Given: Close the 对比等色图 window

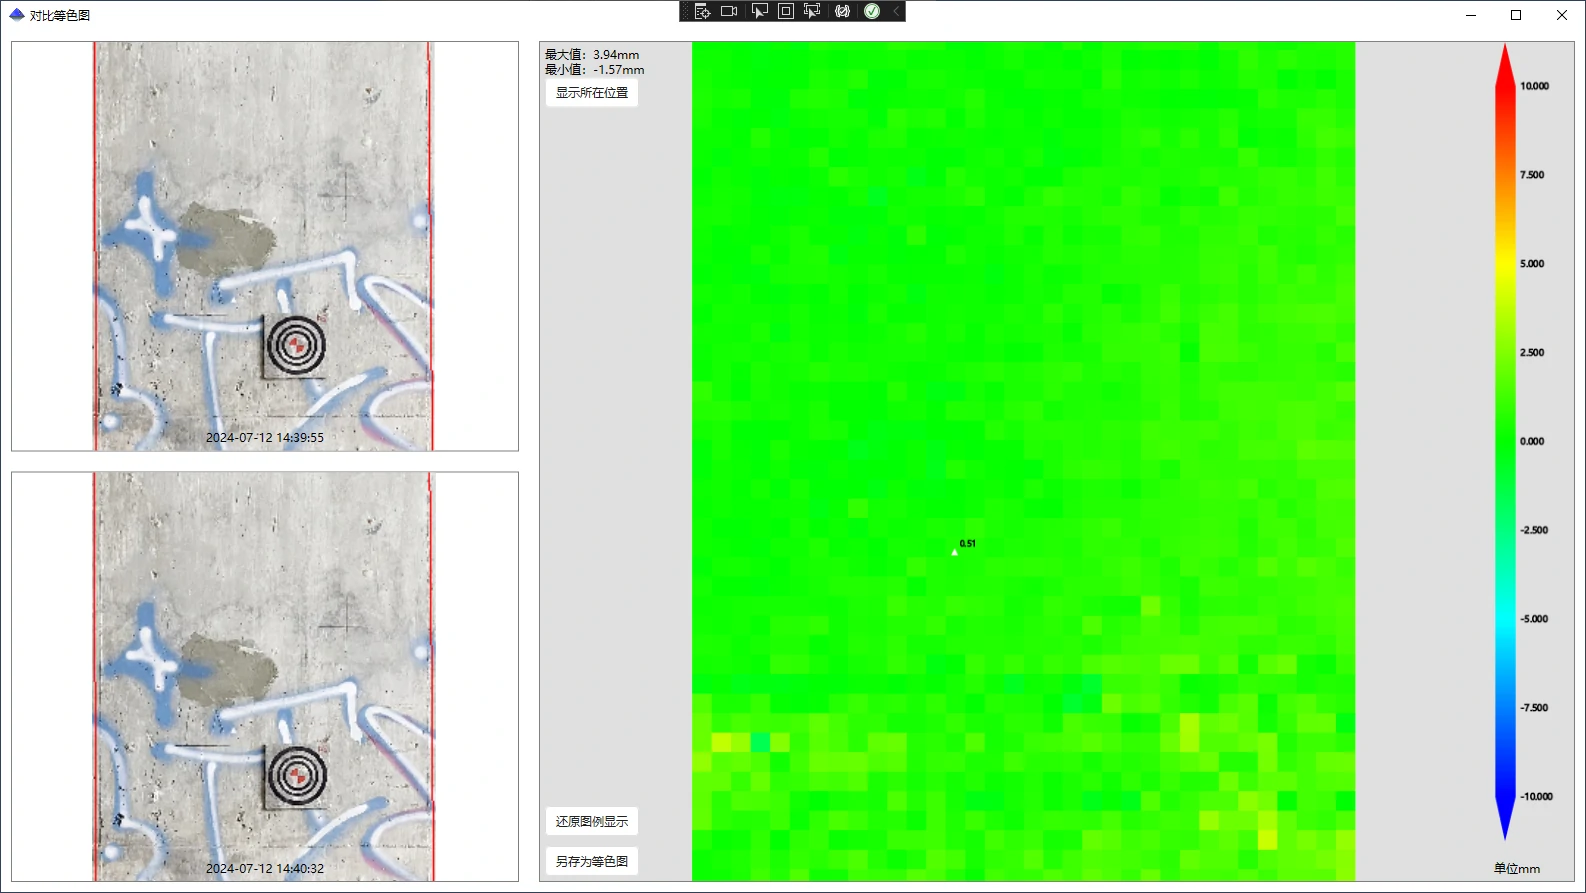Looking at the screenshot, I should tap(1562, 15).
